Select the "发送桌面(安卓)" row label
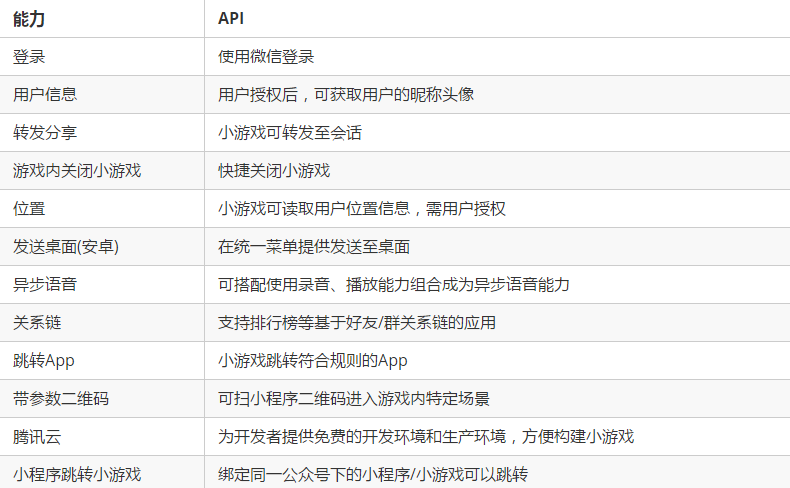The image size is (790, 488). click(66, 247)
